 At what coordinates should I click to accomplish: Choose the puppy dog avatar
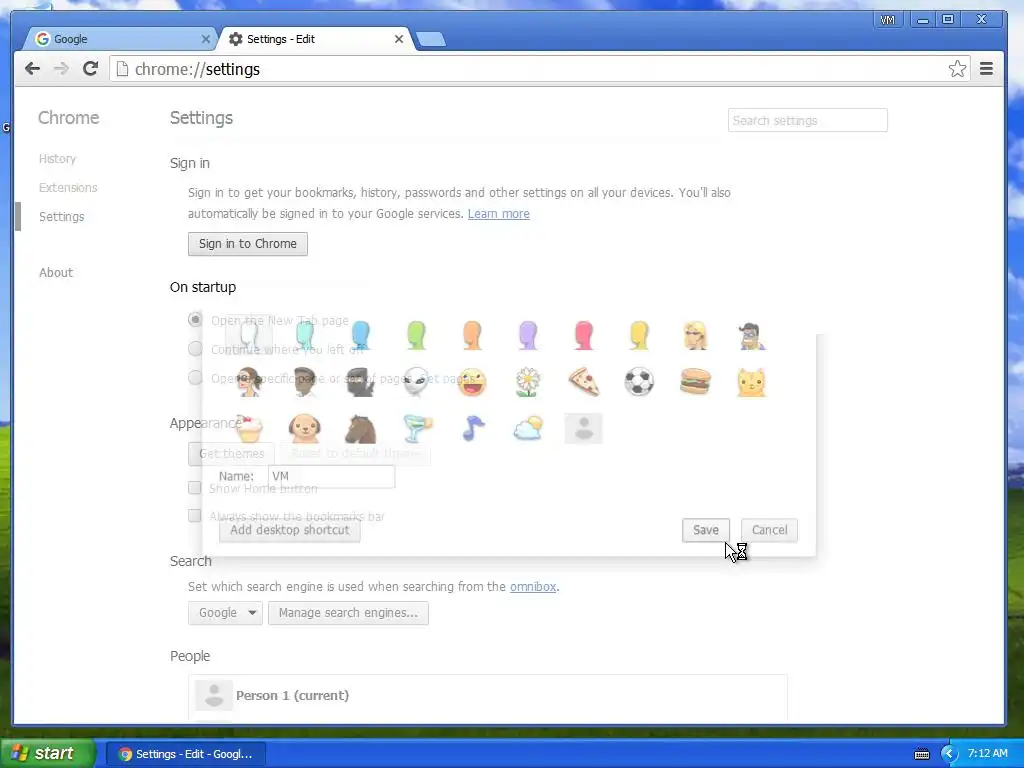[304, 428]
